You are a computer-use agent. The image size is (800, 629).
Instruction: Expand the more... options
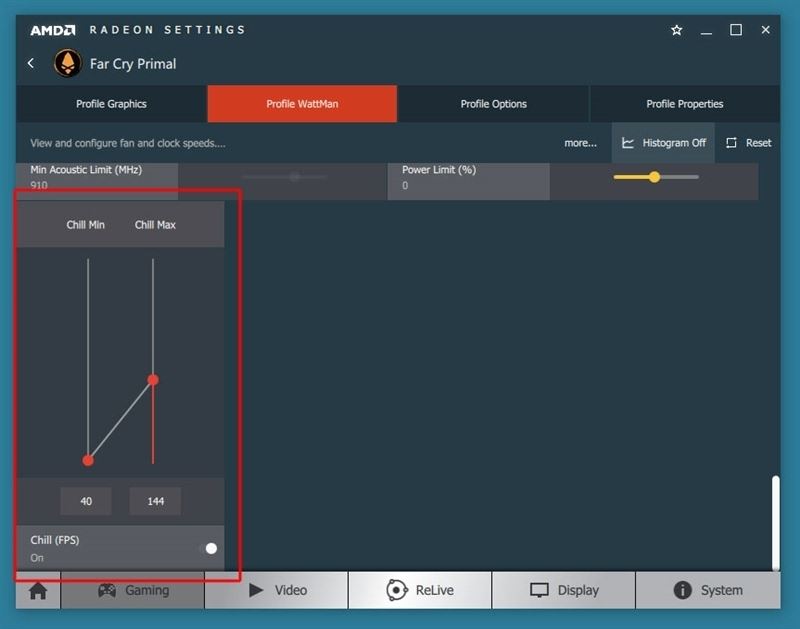coord(580,143)
